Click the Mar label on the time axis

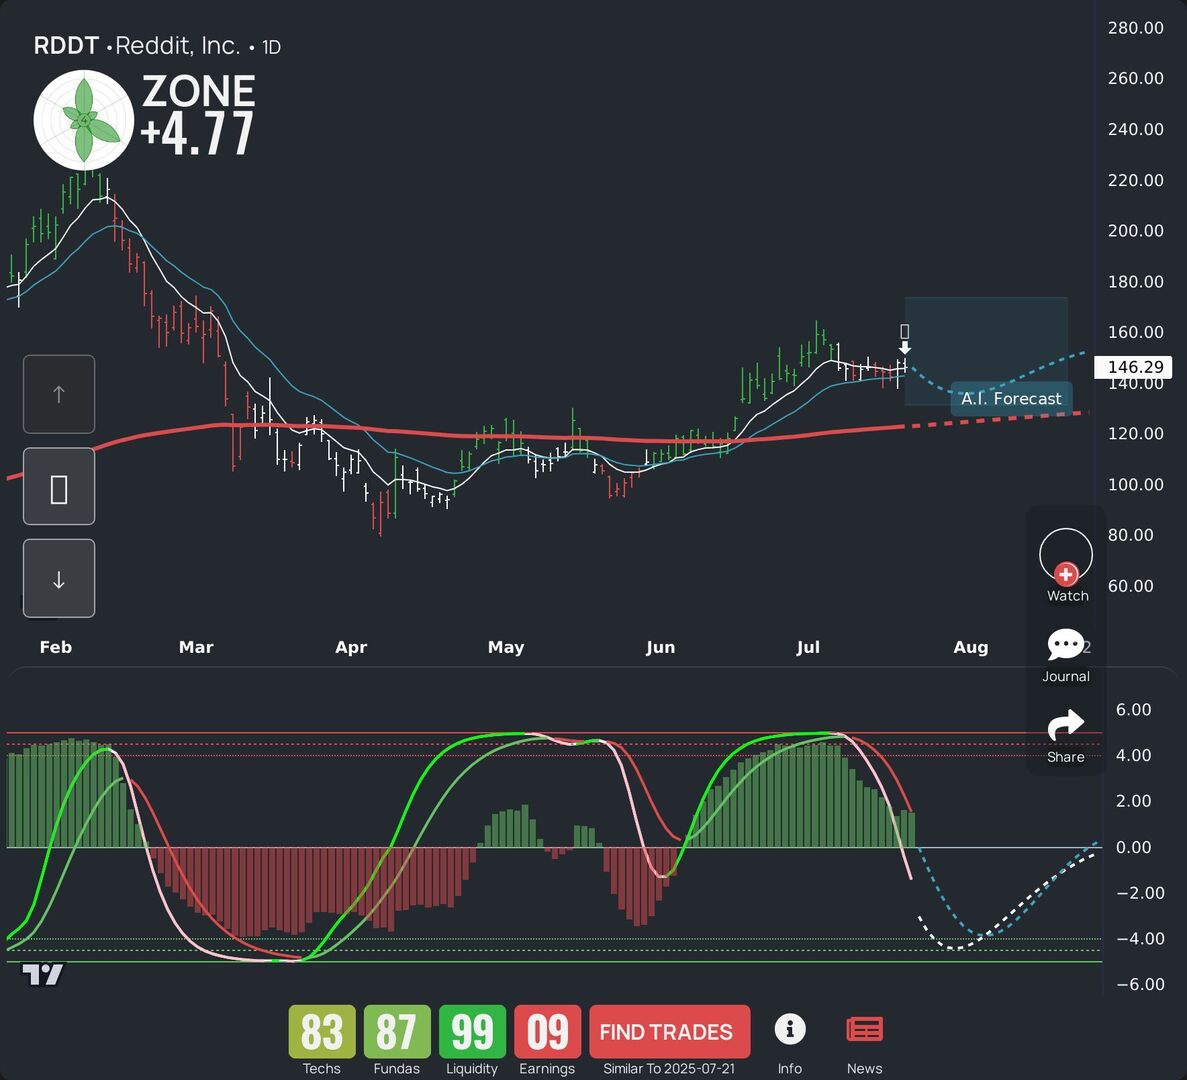click(196, 647)
